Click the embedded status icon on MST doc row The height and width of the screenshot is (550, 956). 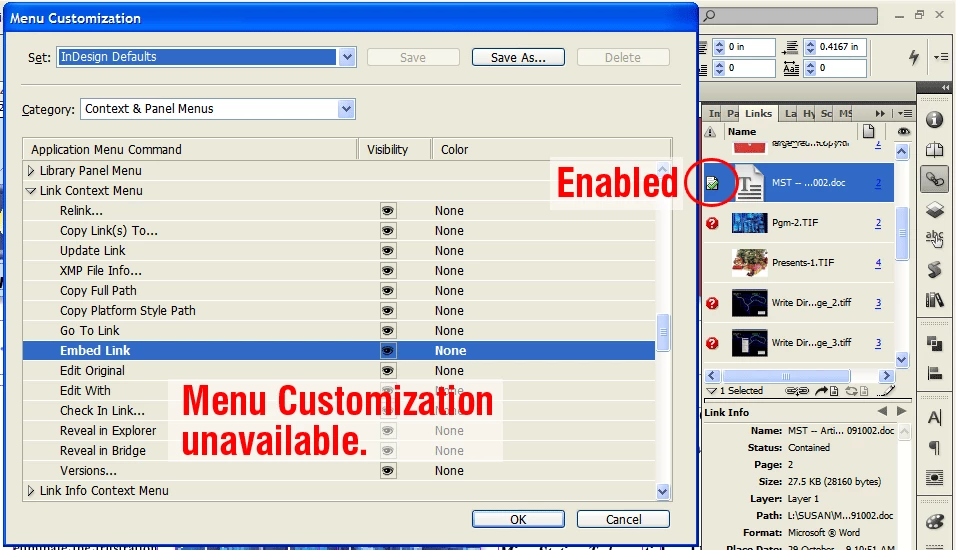[x=712, y=182]
